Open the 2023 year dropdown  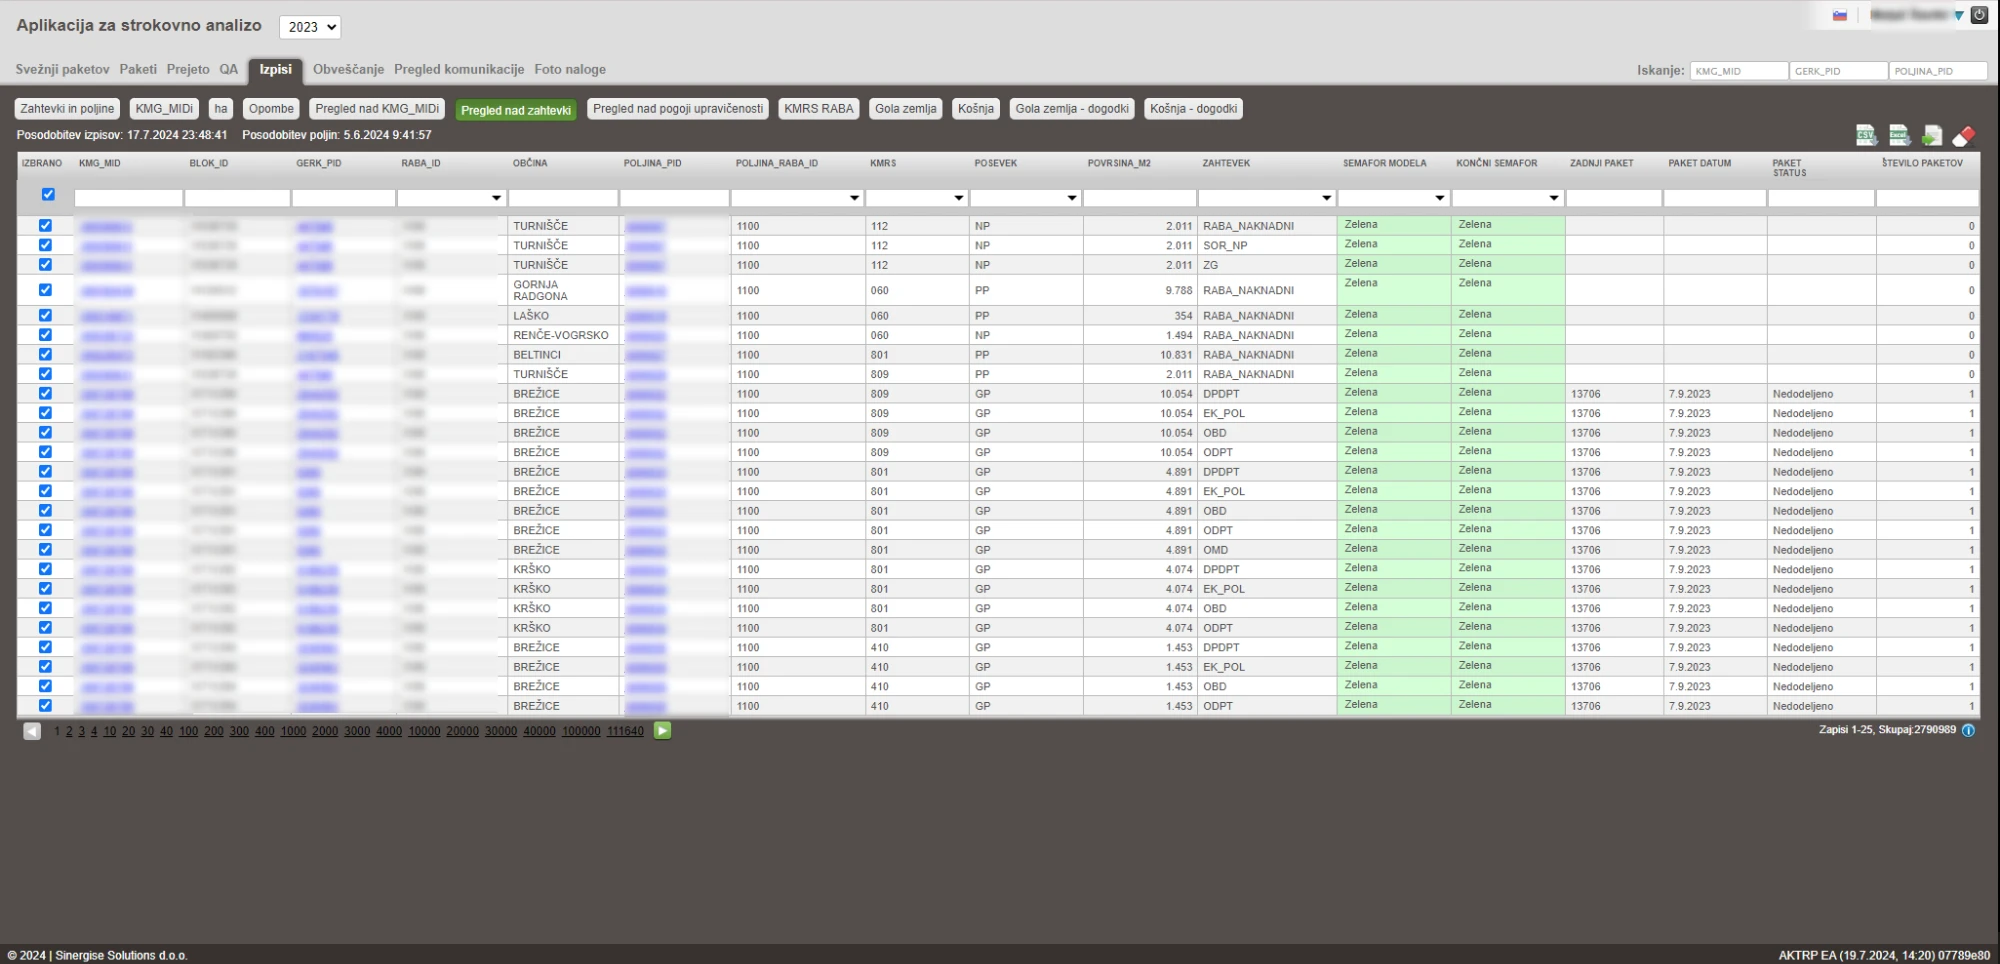[x=309, y=27]
